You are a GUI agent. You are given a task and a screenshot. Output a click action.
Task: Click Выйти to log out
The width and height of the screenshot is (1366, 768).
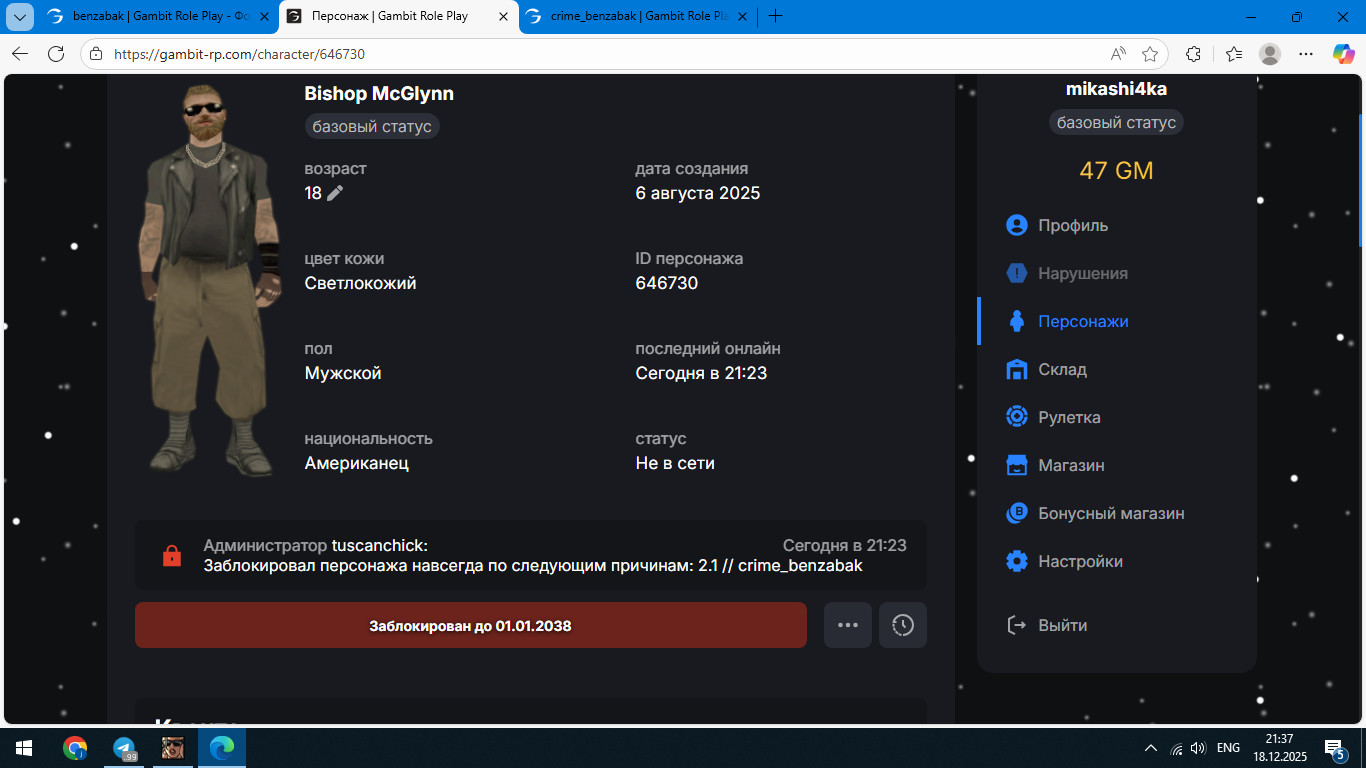tap(1062, 625)
